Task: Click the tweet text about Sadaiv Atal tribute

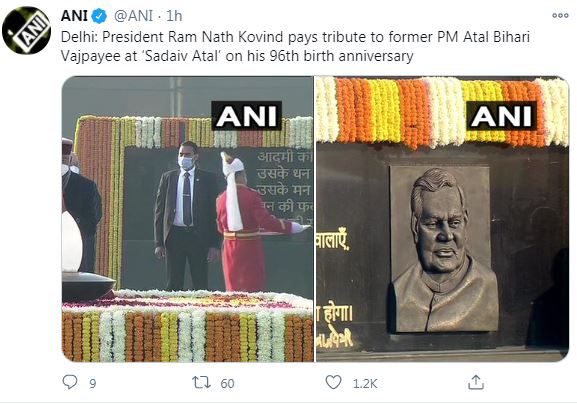Action: [295, 46]
